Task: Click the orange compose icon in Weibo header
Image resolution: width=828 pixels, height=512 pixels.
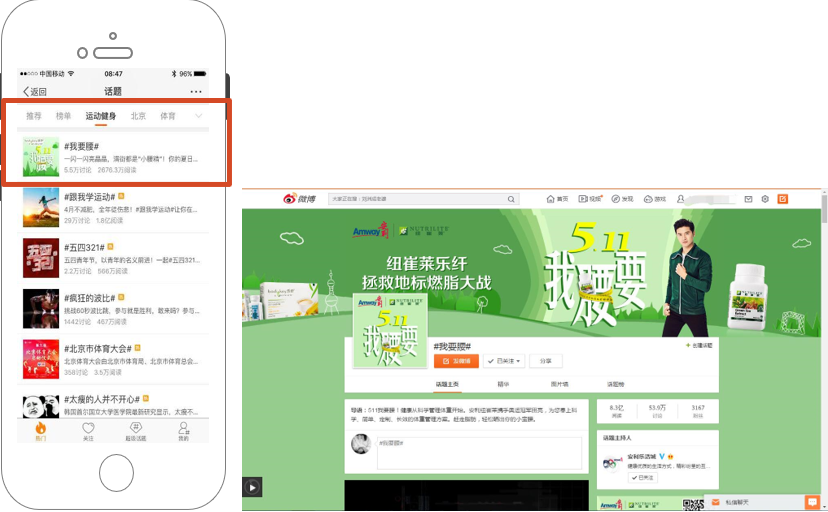Action: pos(783,199)
